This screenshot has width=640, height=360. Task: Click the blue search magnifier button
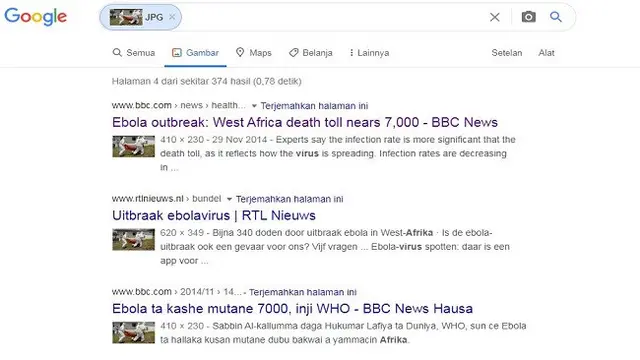coord(556,17)
